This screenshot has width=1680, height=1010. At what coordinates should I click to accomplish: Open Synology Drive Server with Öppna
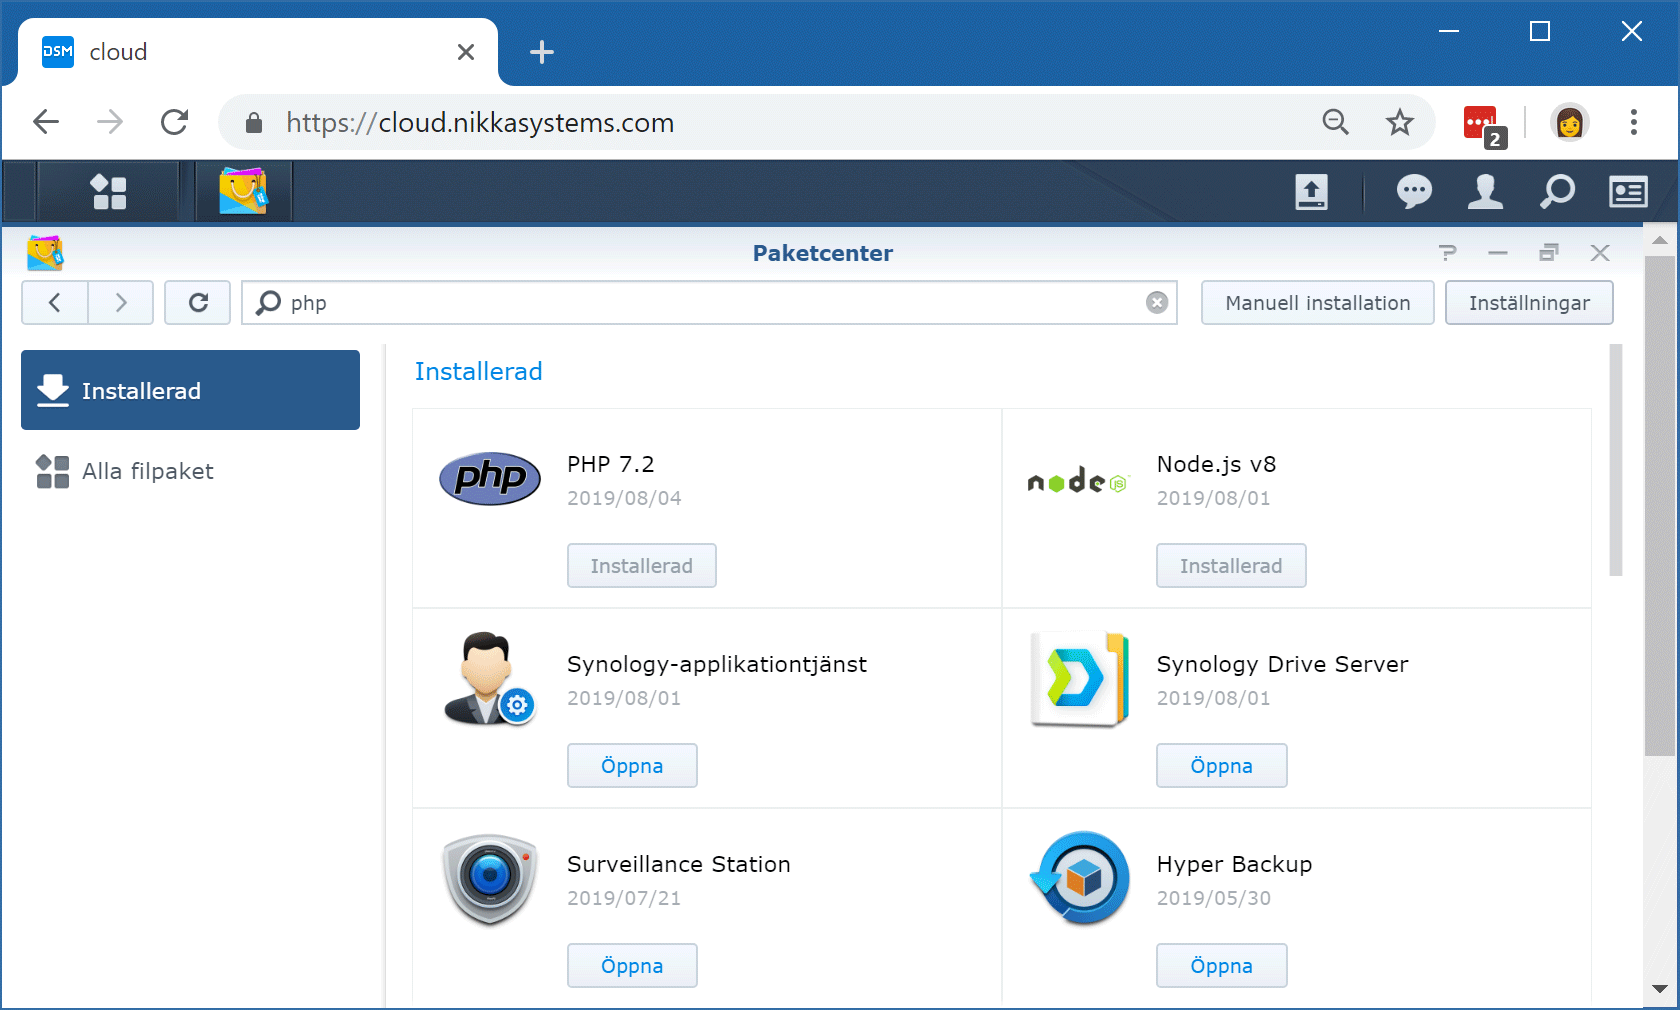tap(1221, 766)
